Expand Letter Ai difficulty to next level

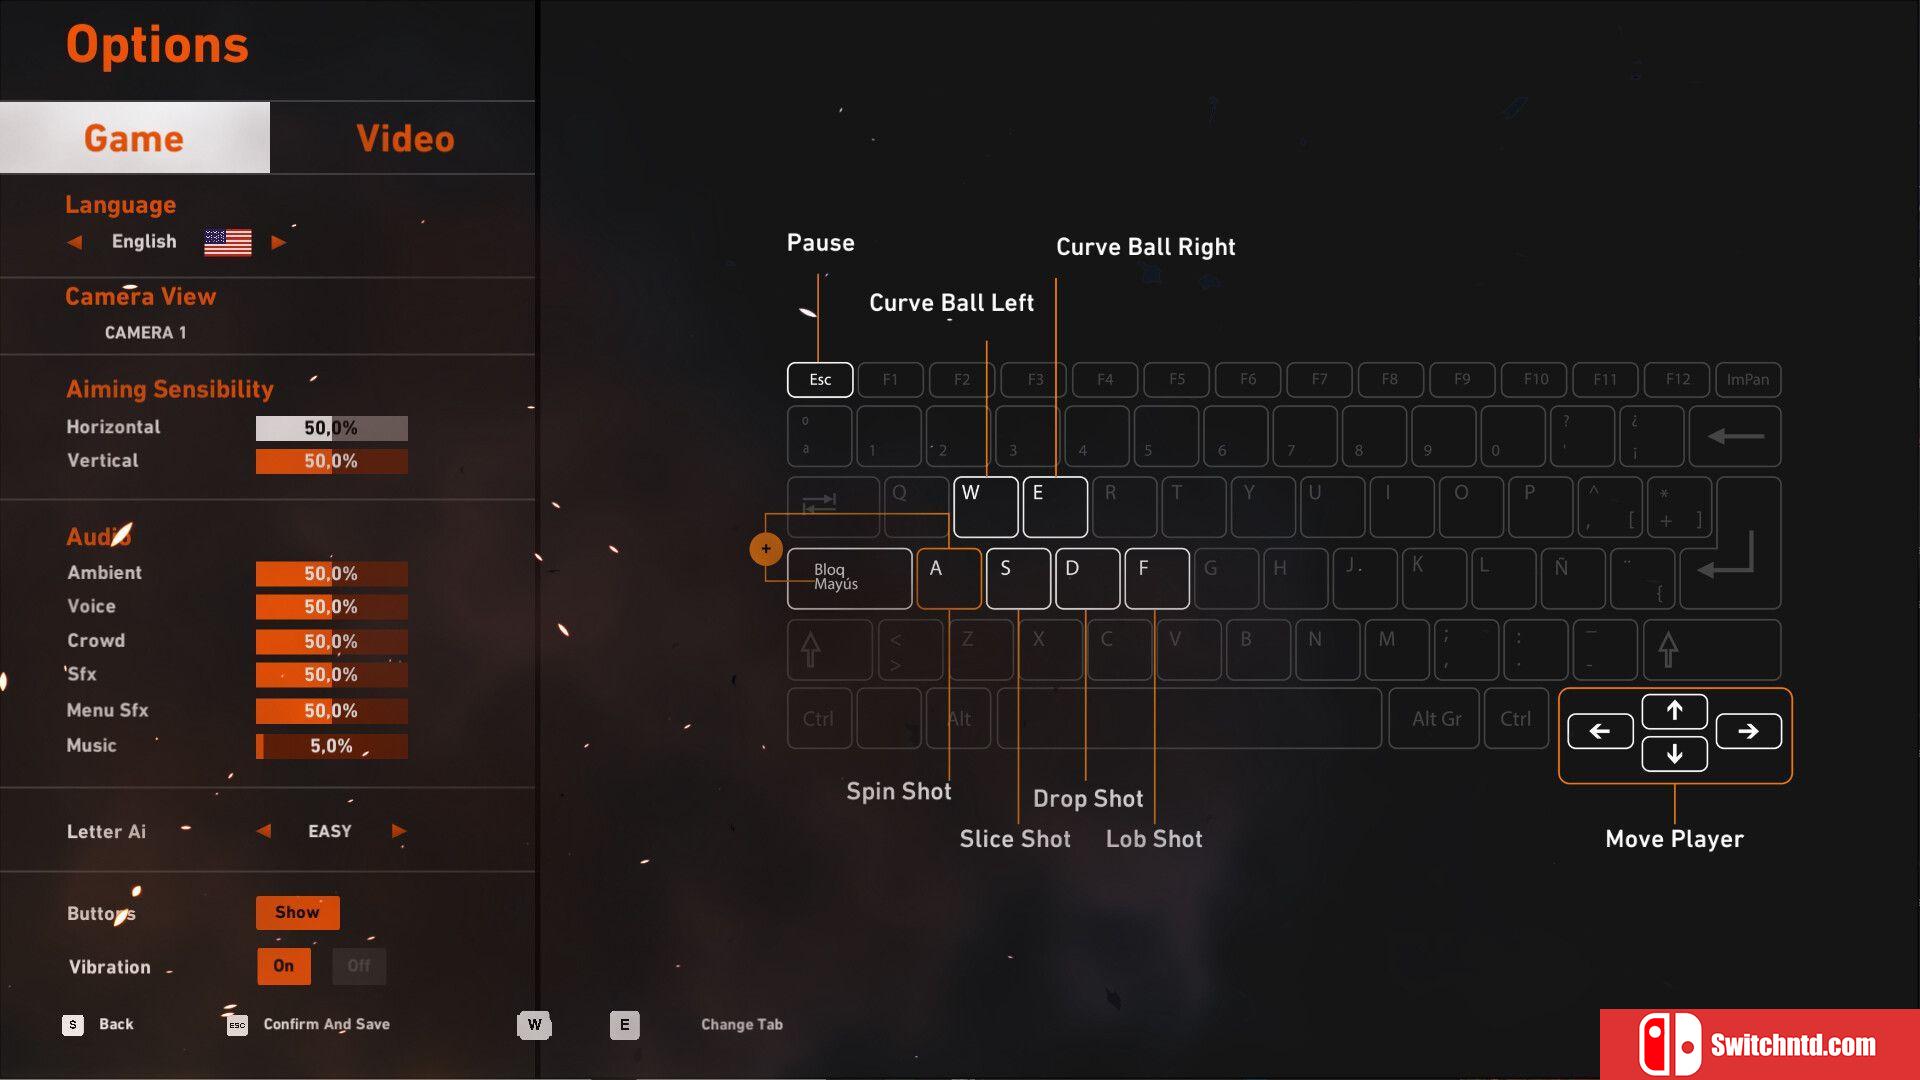pyautogui.click(x=396, y=829)
